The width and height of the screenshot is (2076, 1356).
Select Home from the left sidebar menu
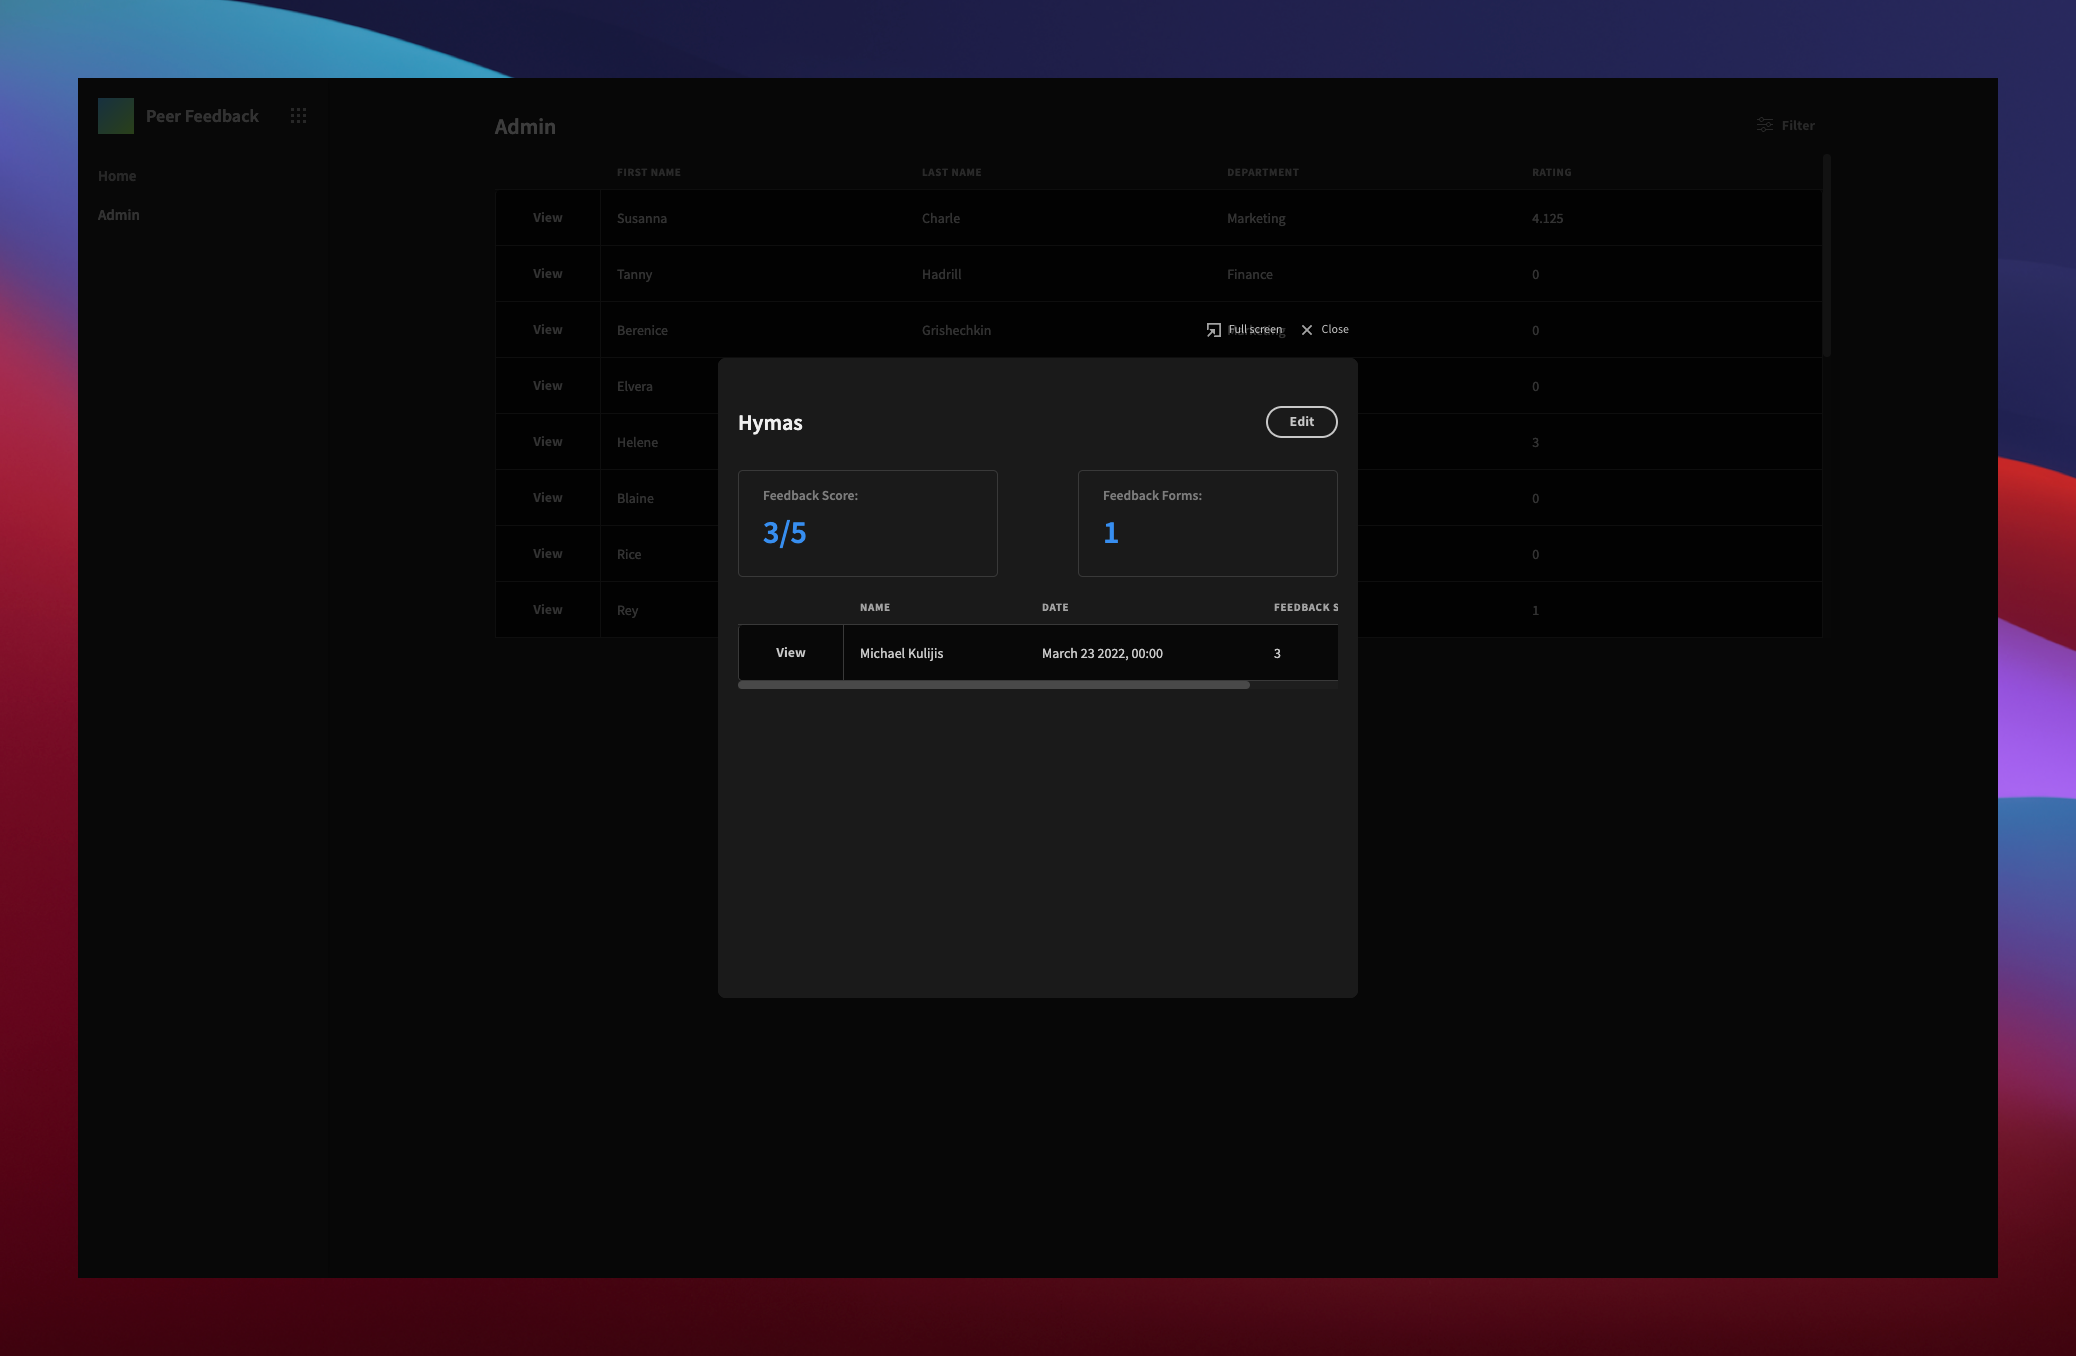click(117, 176)
